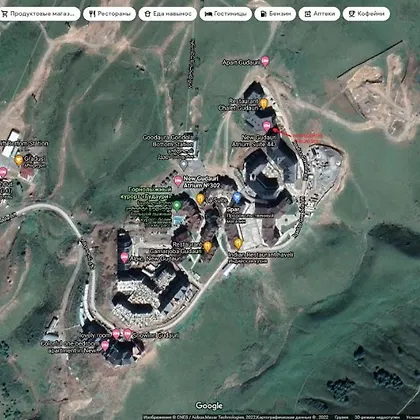Open Restaurant Gamarjoba Gudauri yellow pin
420x420 pixels.
pos(208,247)
